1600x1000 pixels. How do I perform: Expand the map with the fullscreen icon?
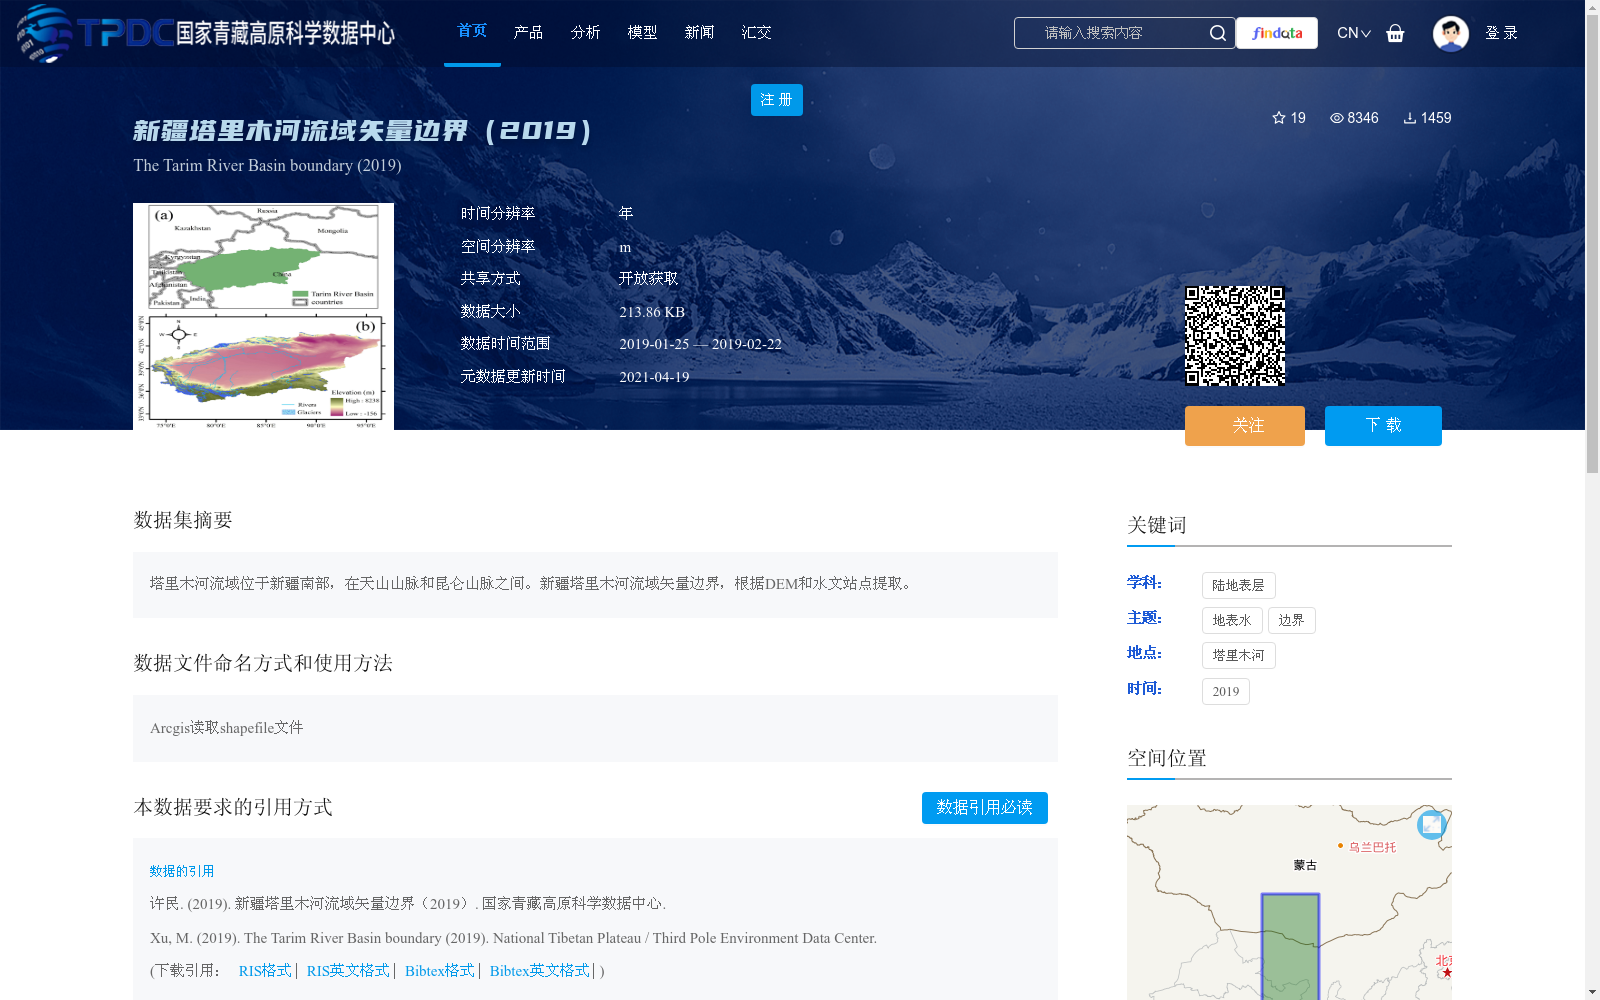tap(1431, 825)
